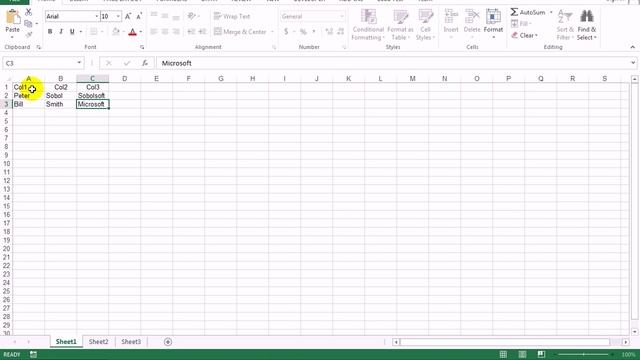Toggle Center alignment
The image size is (640, 360).
coord(165,31)
